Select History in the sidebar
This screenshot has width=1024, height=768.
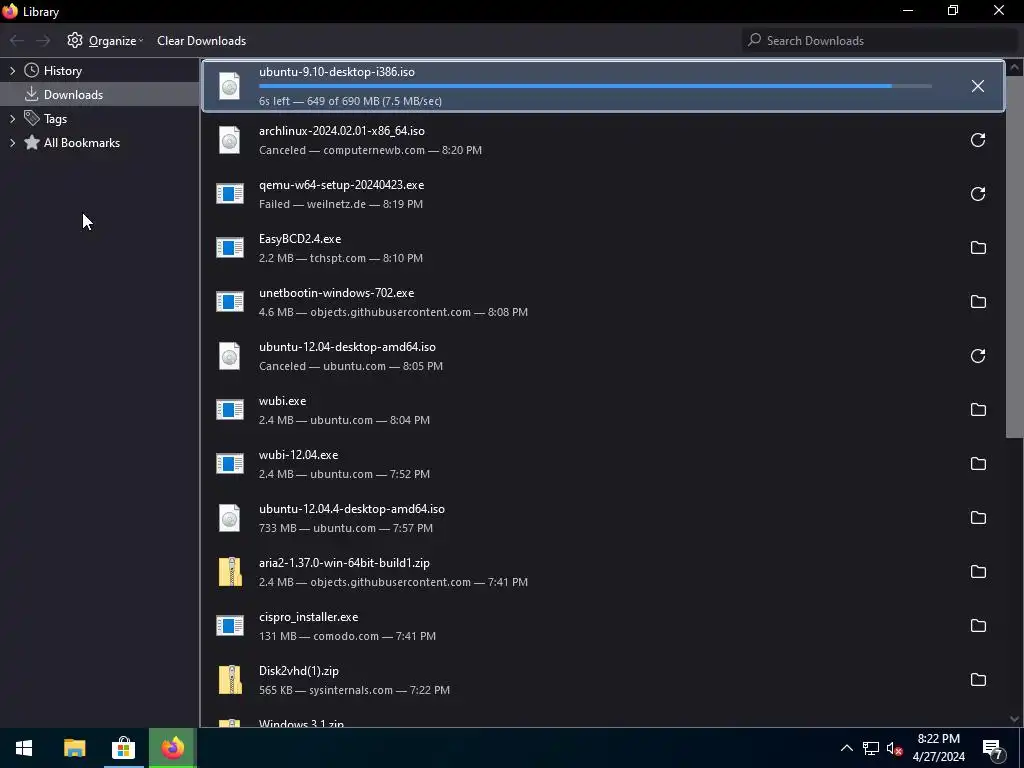(63, 71)
